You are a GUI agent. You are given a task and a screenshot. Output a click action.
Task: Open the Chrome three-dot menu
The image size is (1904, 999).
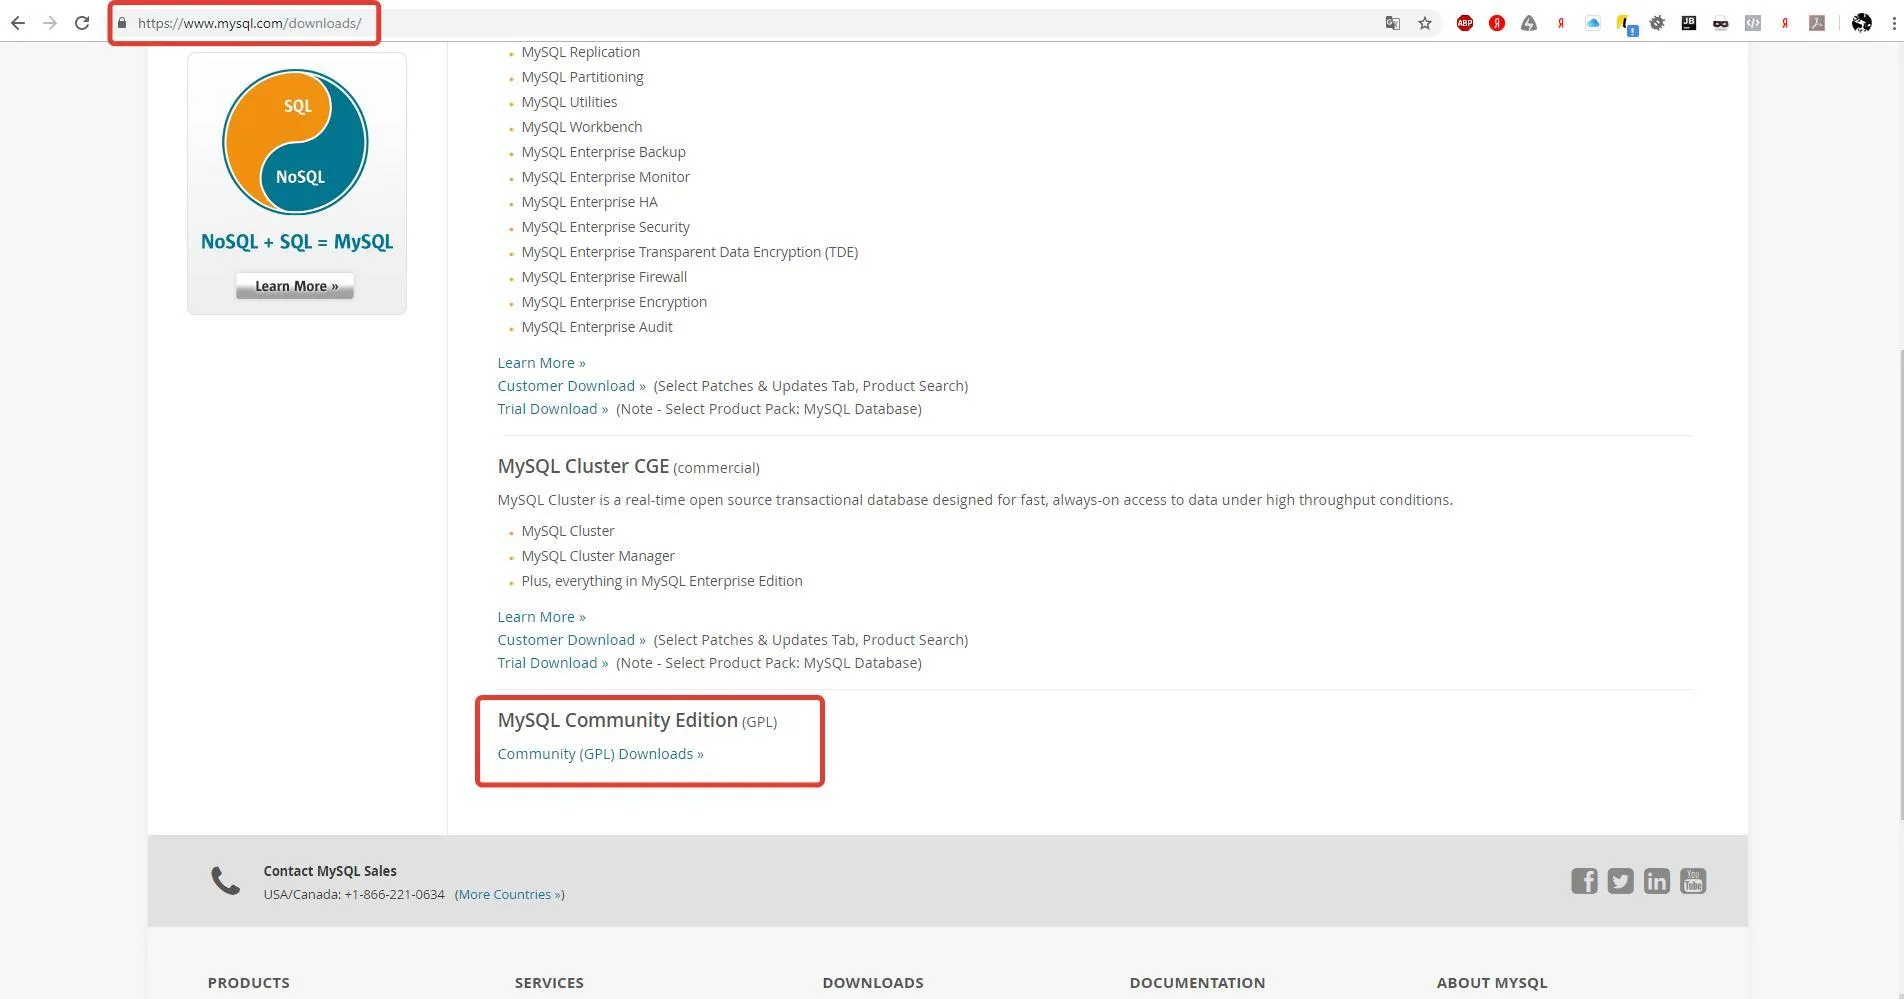1894,23
